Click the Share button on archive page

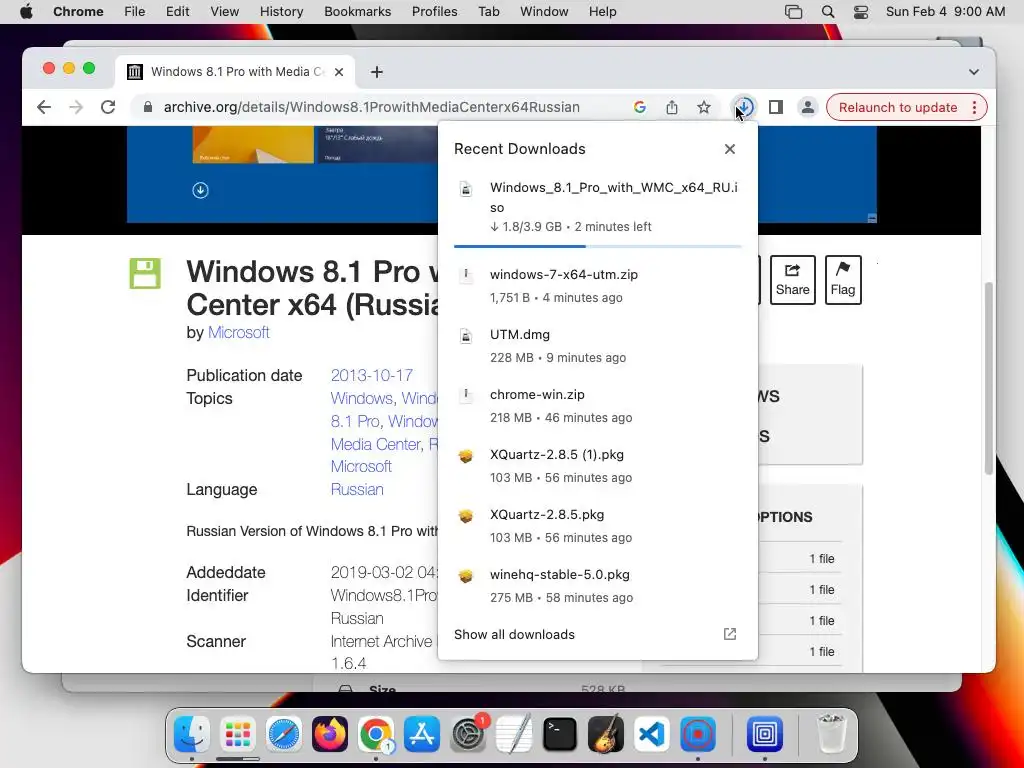793,280
